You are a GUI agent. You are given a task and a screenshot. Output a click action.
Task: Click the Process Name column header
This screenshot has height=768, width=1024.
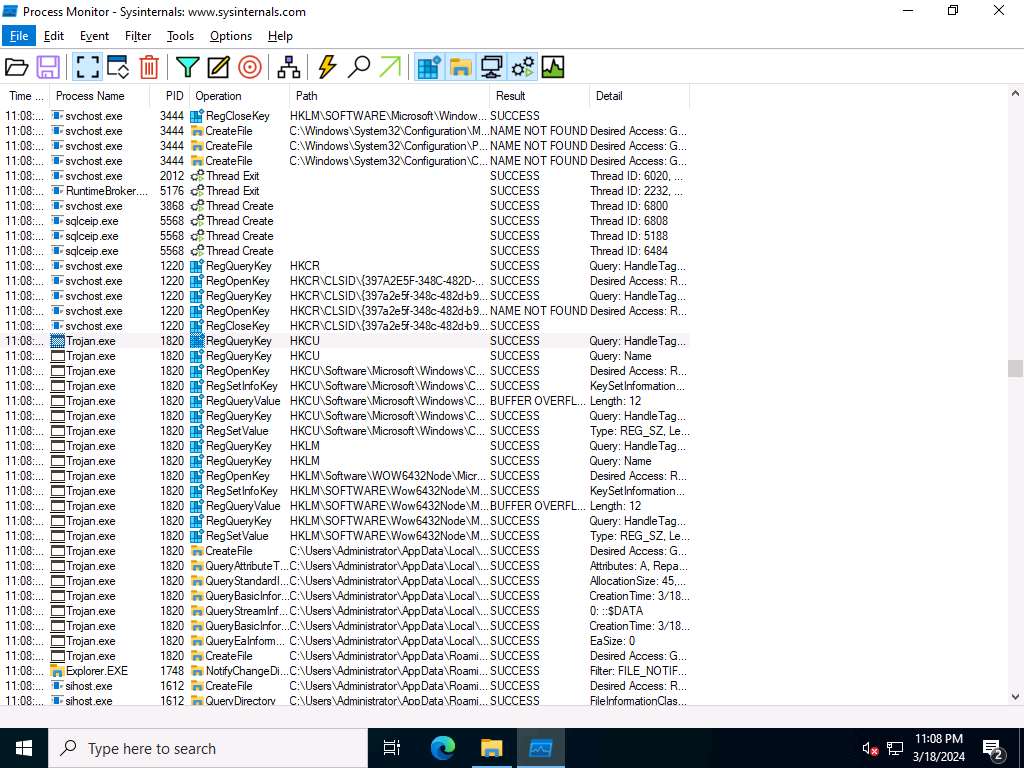coord(90,96)
